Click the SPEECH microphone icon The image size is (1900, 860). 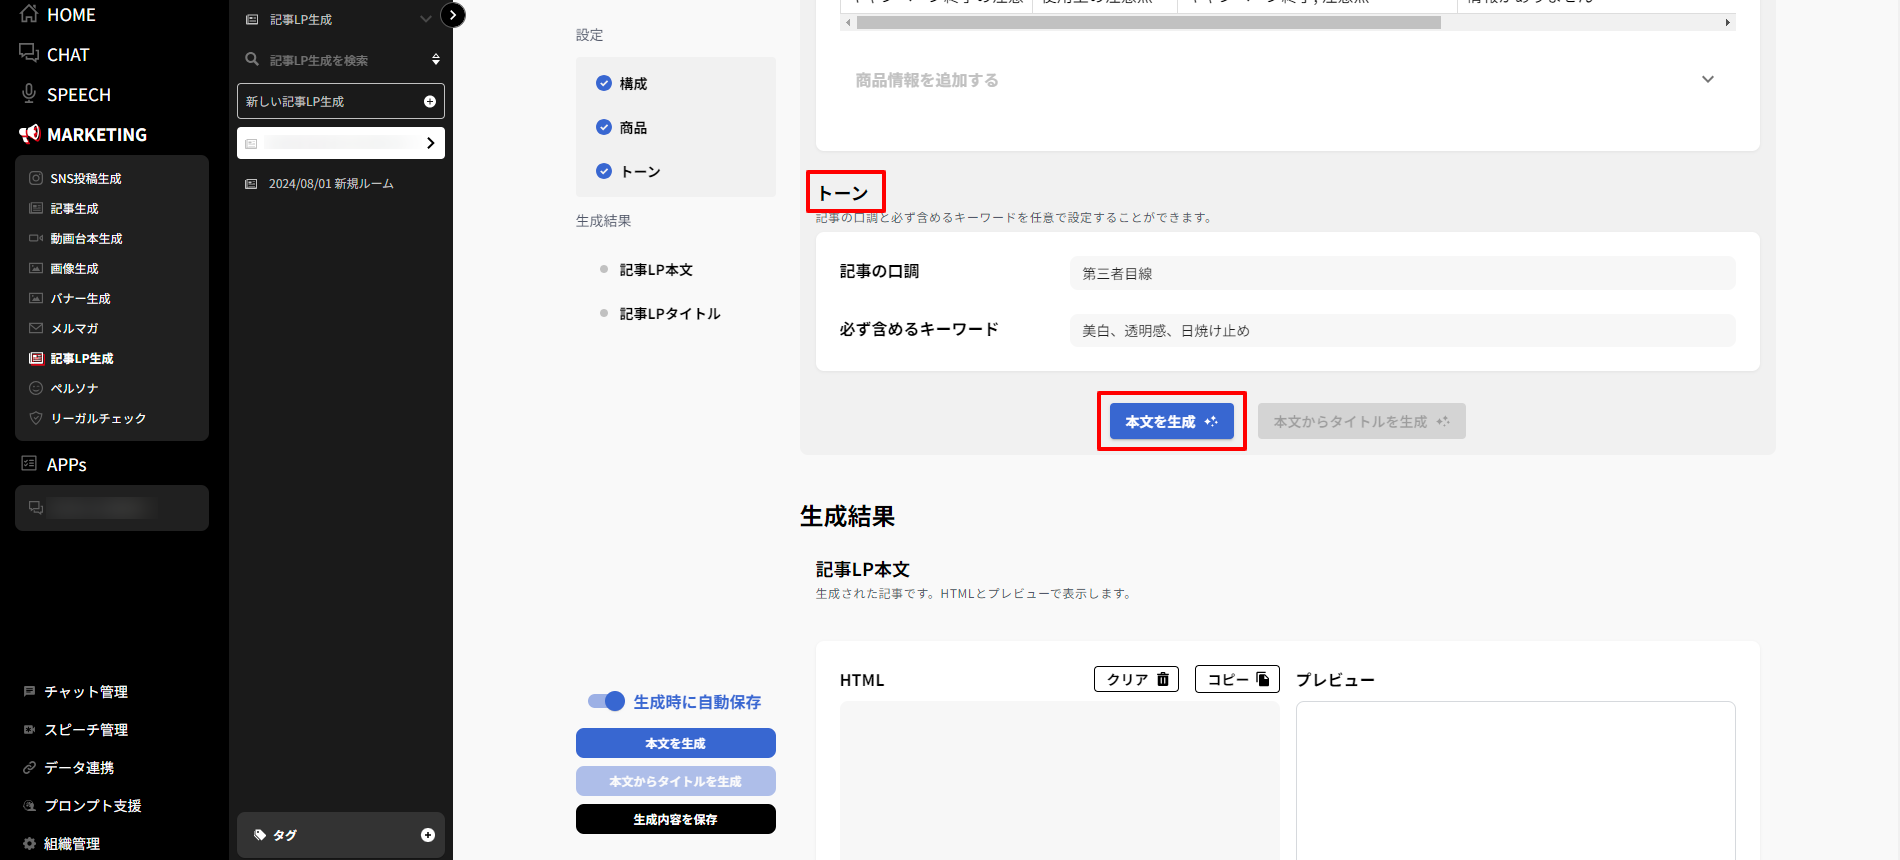[29, 94]
